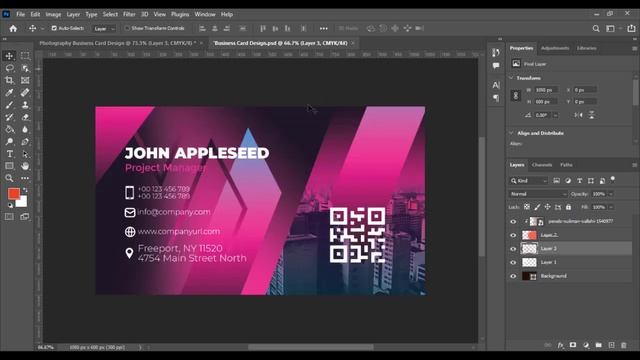Select the Eraser tool
The height and width of the screenshot is (360, 640).
[x=25, y=117]
